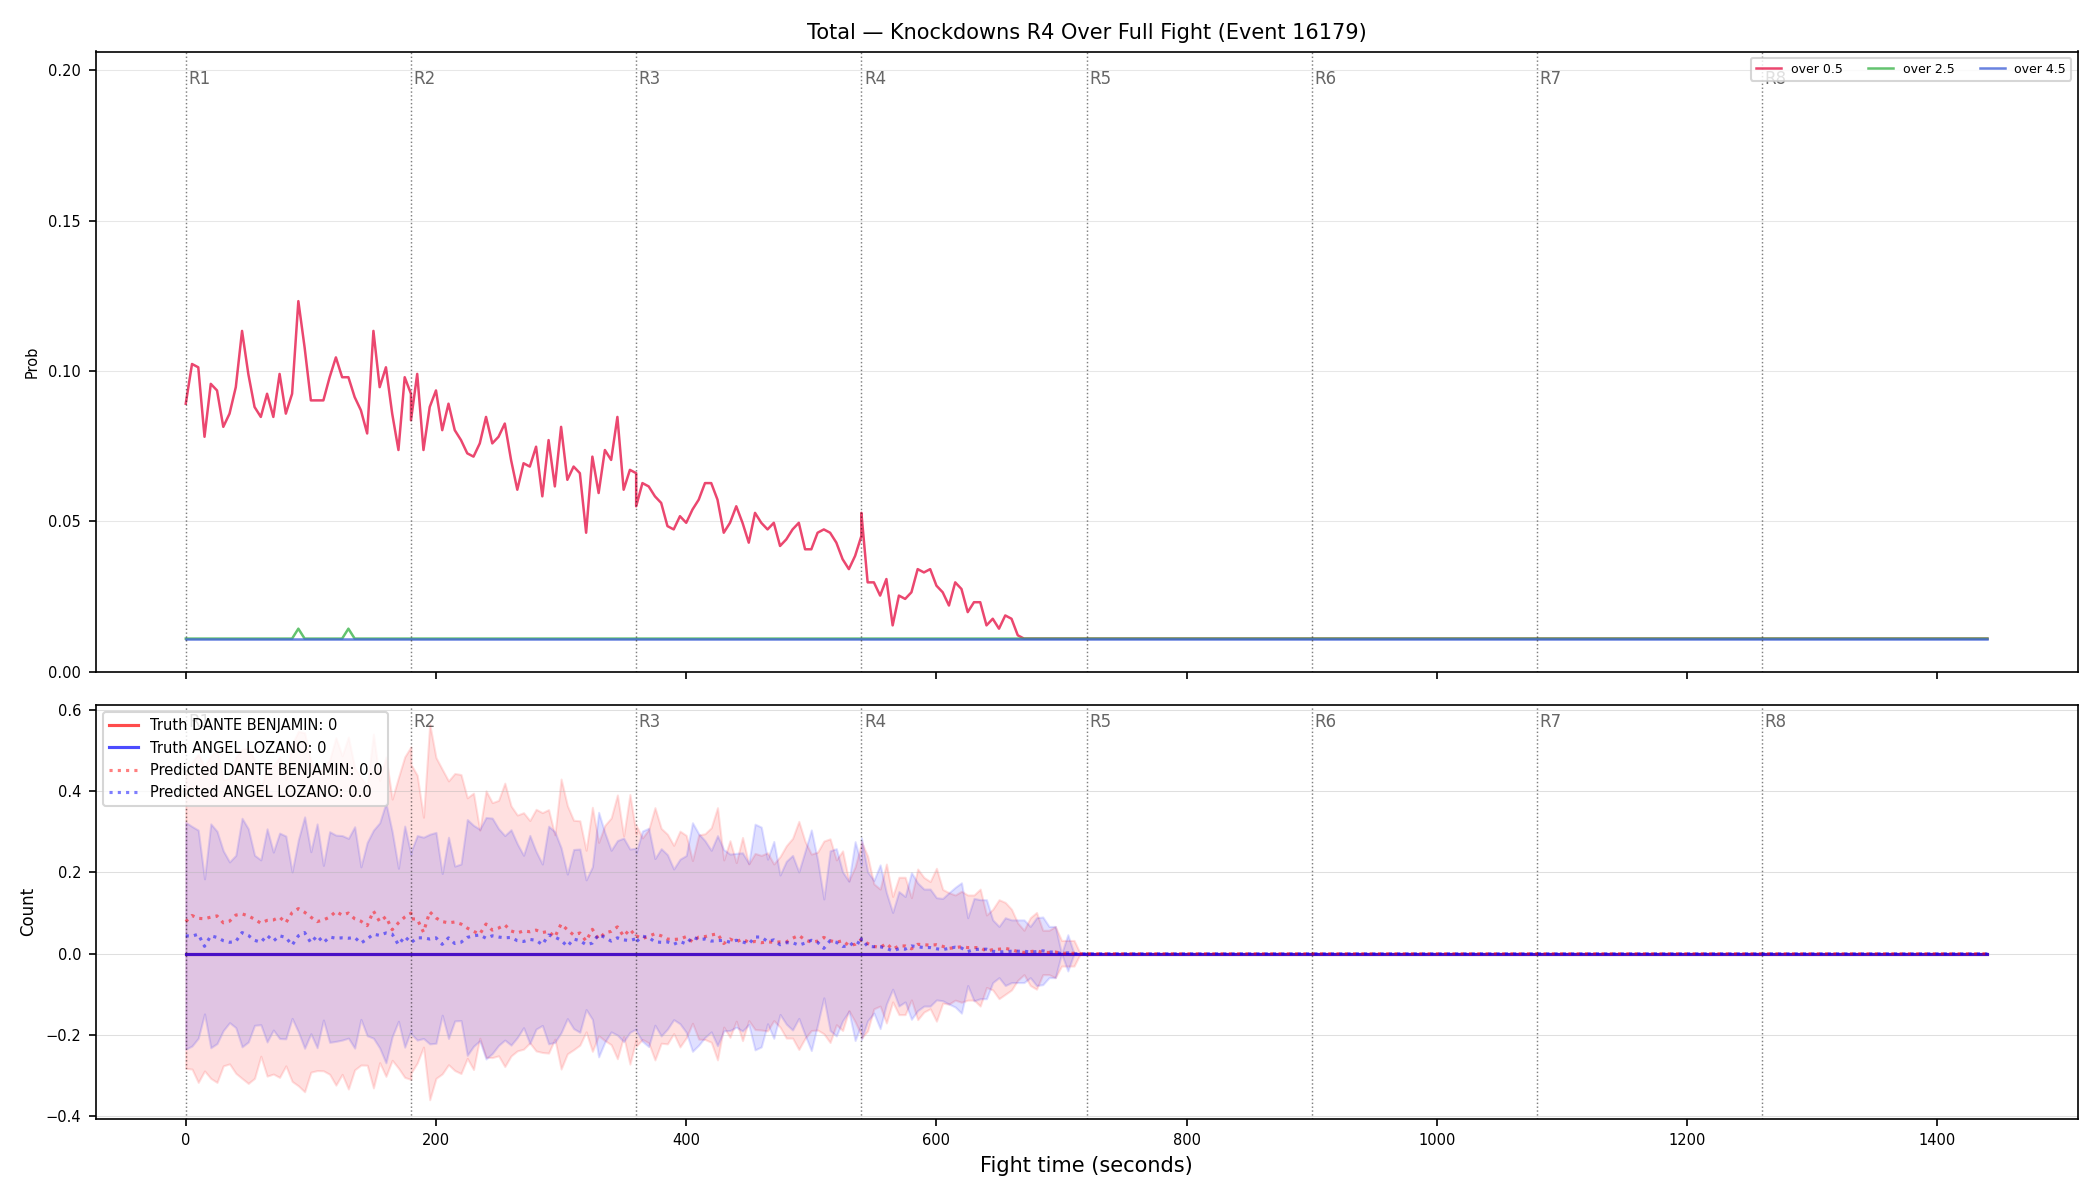Click the "0.10" tick on the Prob axis

65,371
